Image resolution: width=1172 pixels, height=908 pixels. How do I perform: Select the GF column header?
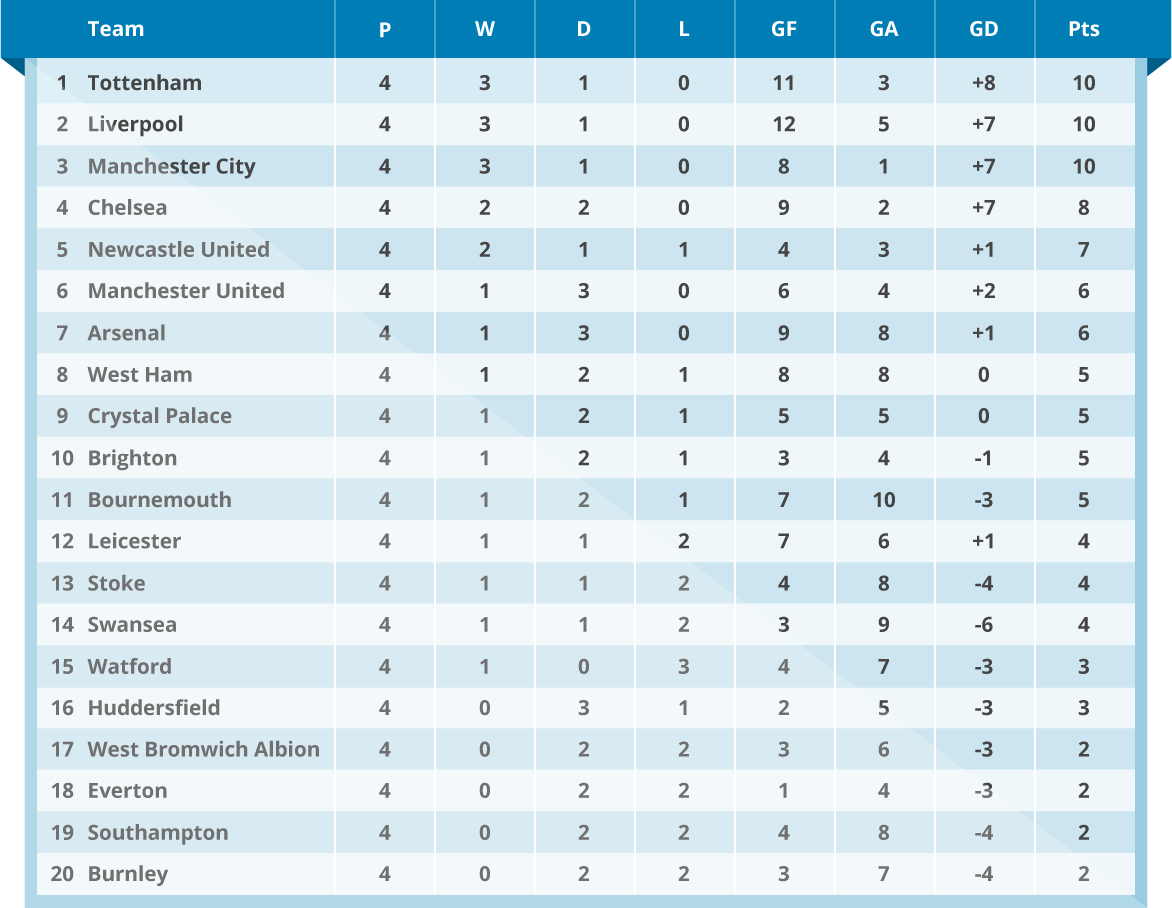point(784,29)
